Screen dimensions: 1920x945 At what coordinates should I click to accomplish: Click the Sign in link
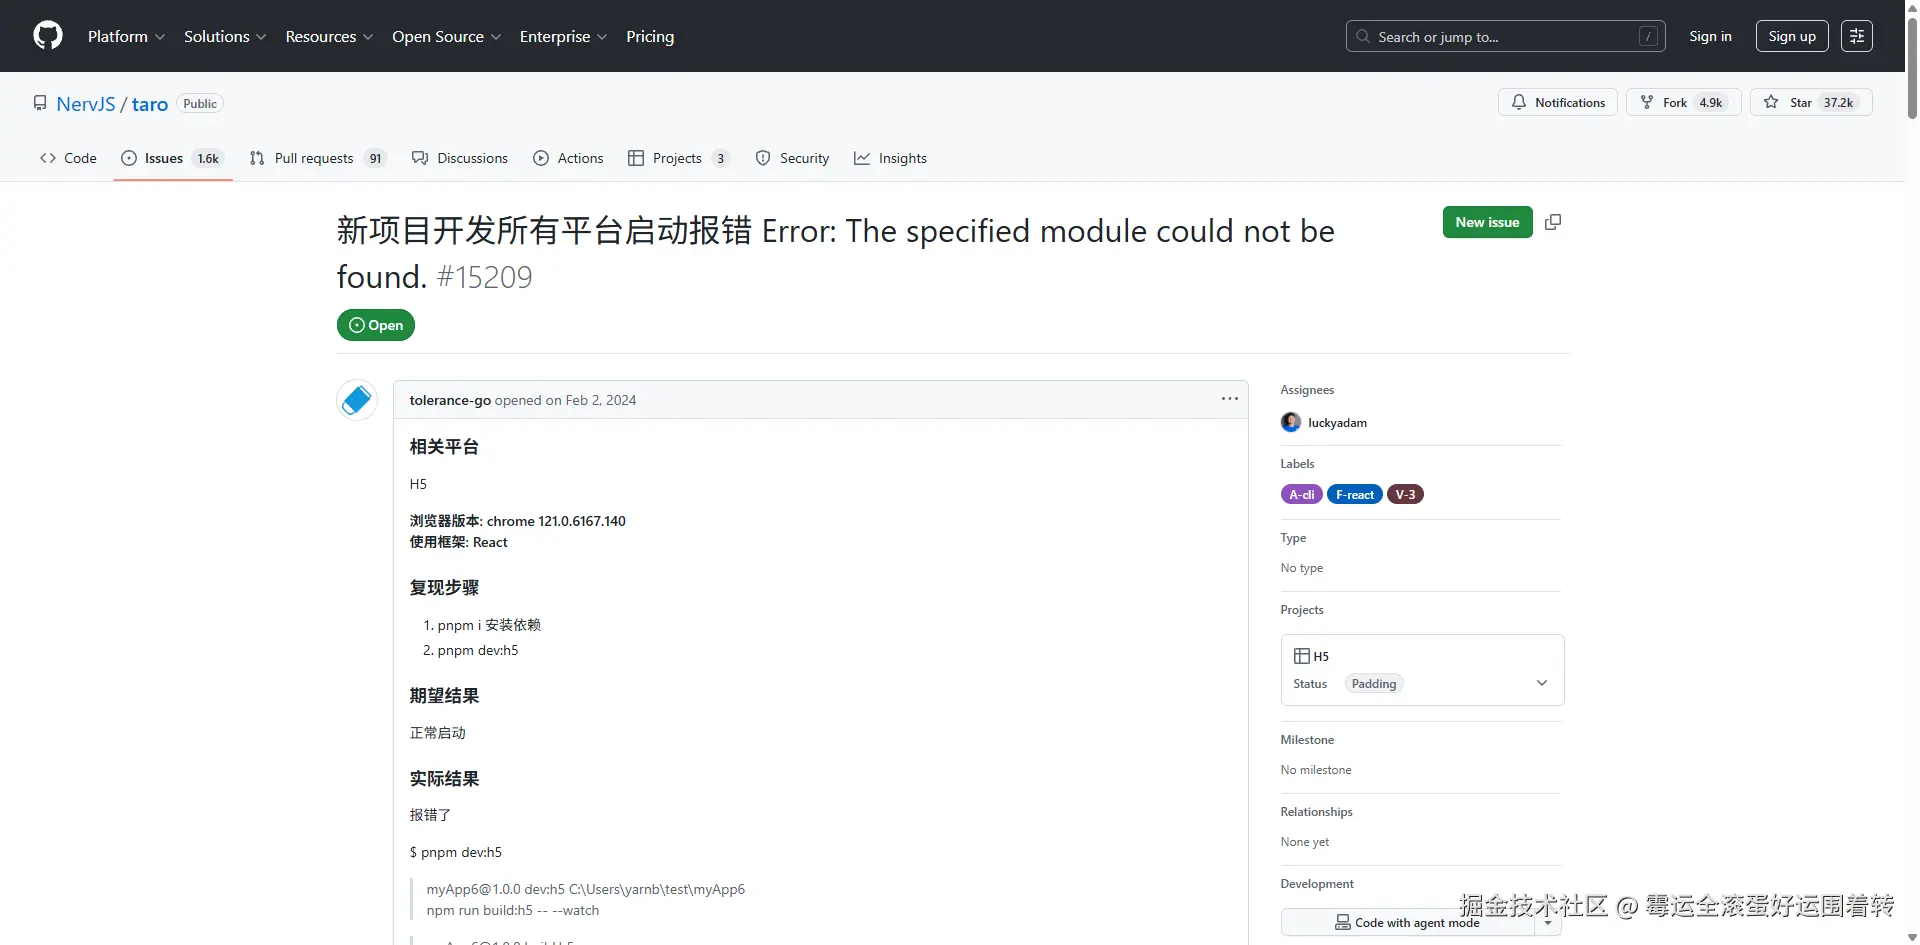1710,36
